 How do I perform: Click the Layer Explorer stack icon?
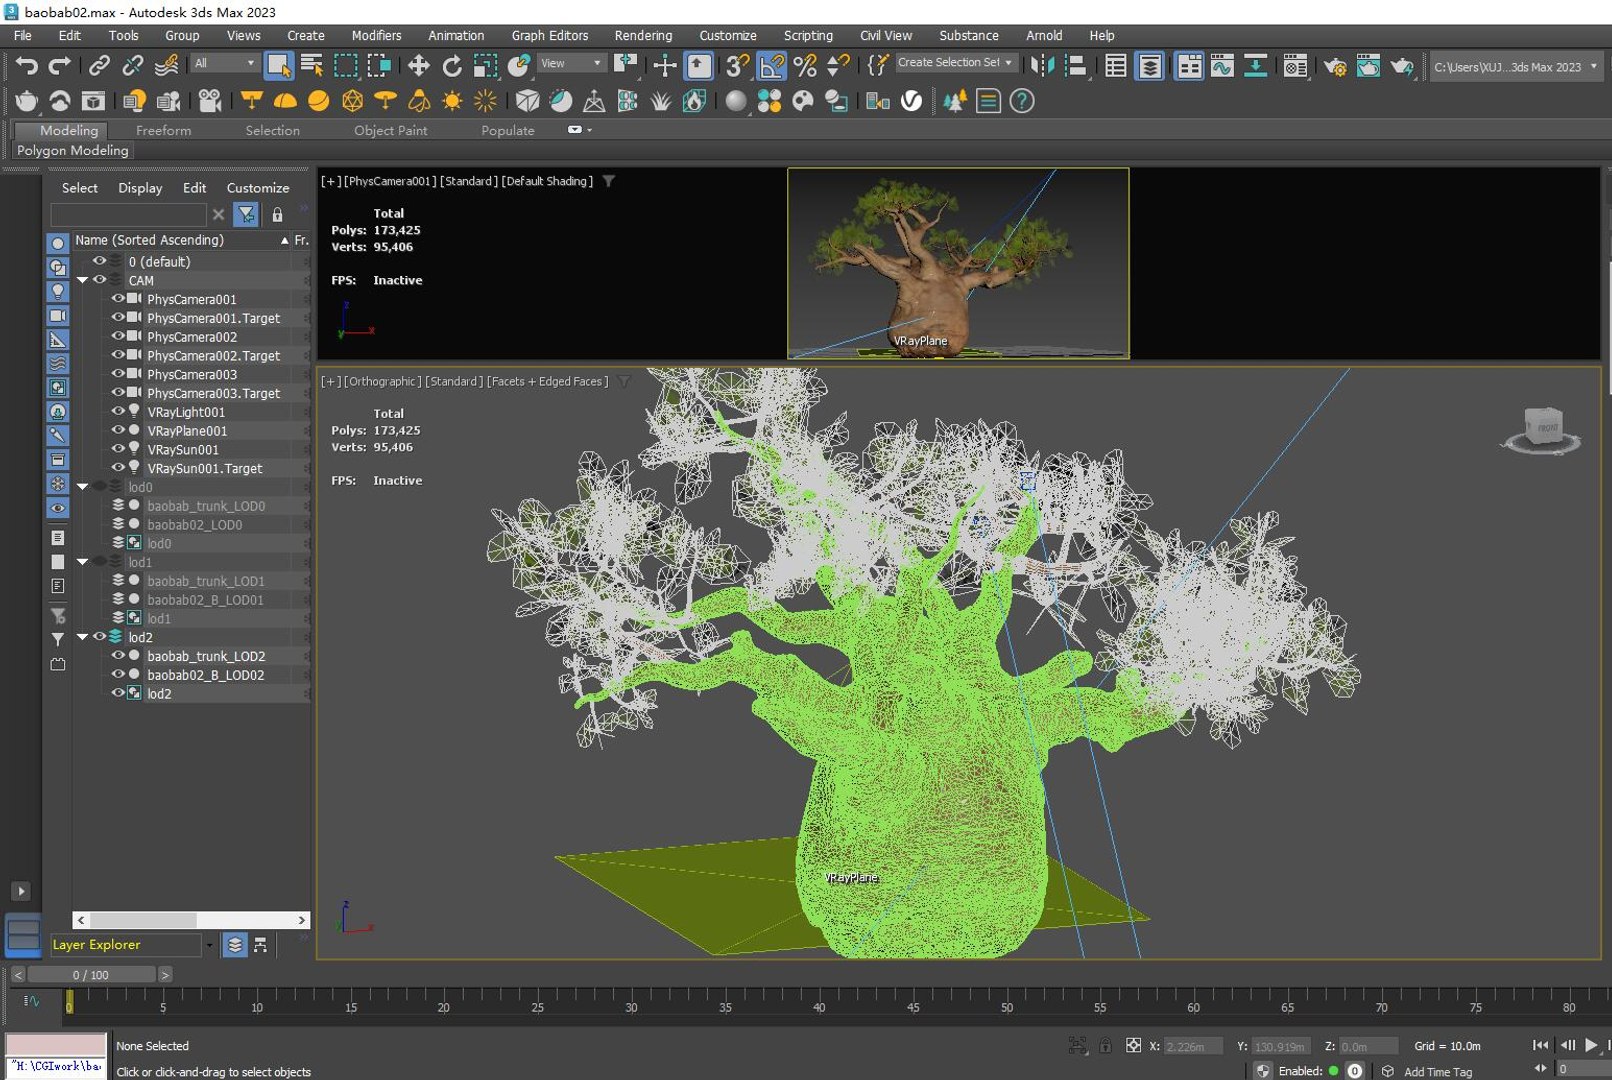click(x=234, y=945)
